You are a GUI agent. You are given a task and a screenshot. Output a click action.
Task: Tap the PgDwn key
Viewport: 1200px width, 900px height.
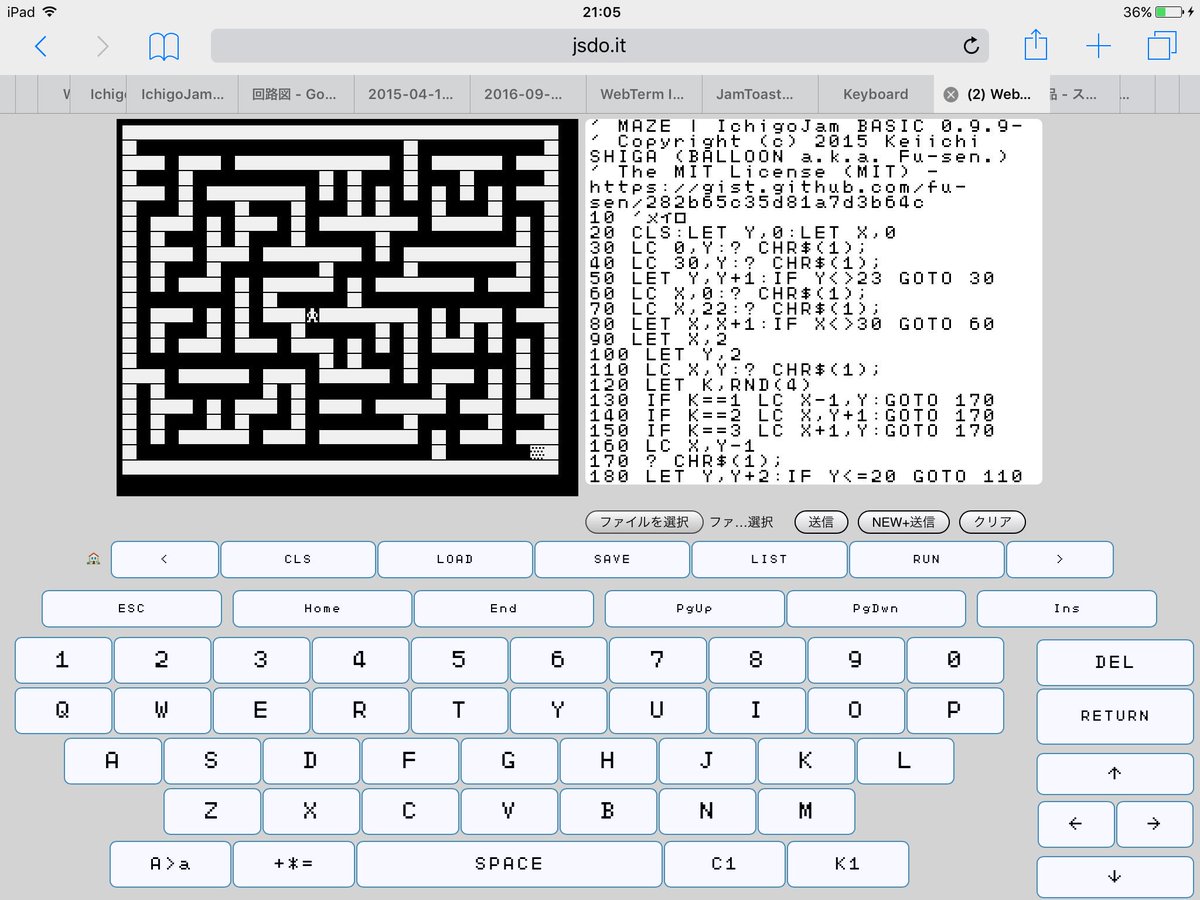[x=876, y=608]
